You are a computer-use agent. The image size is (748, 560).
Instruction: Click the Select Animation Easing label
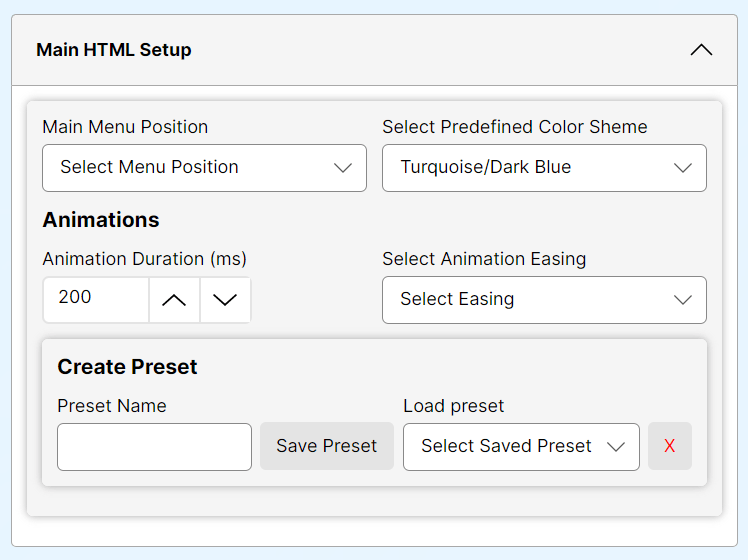(x=484, y=259)
